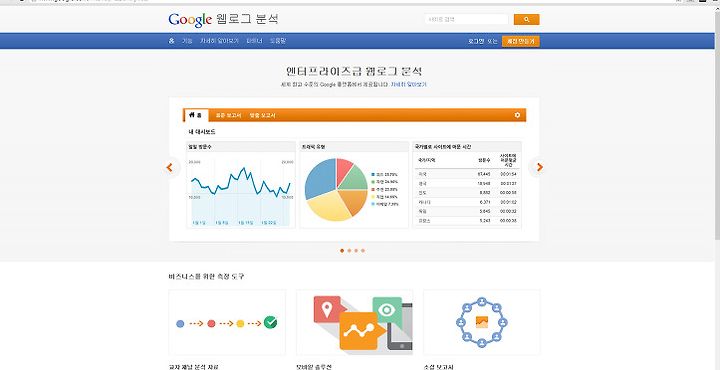Click the yellow legend square by pie chart
Image resolution: width=720 pixels, height=370 pixels.
coord(373,196)
